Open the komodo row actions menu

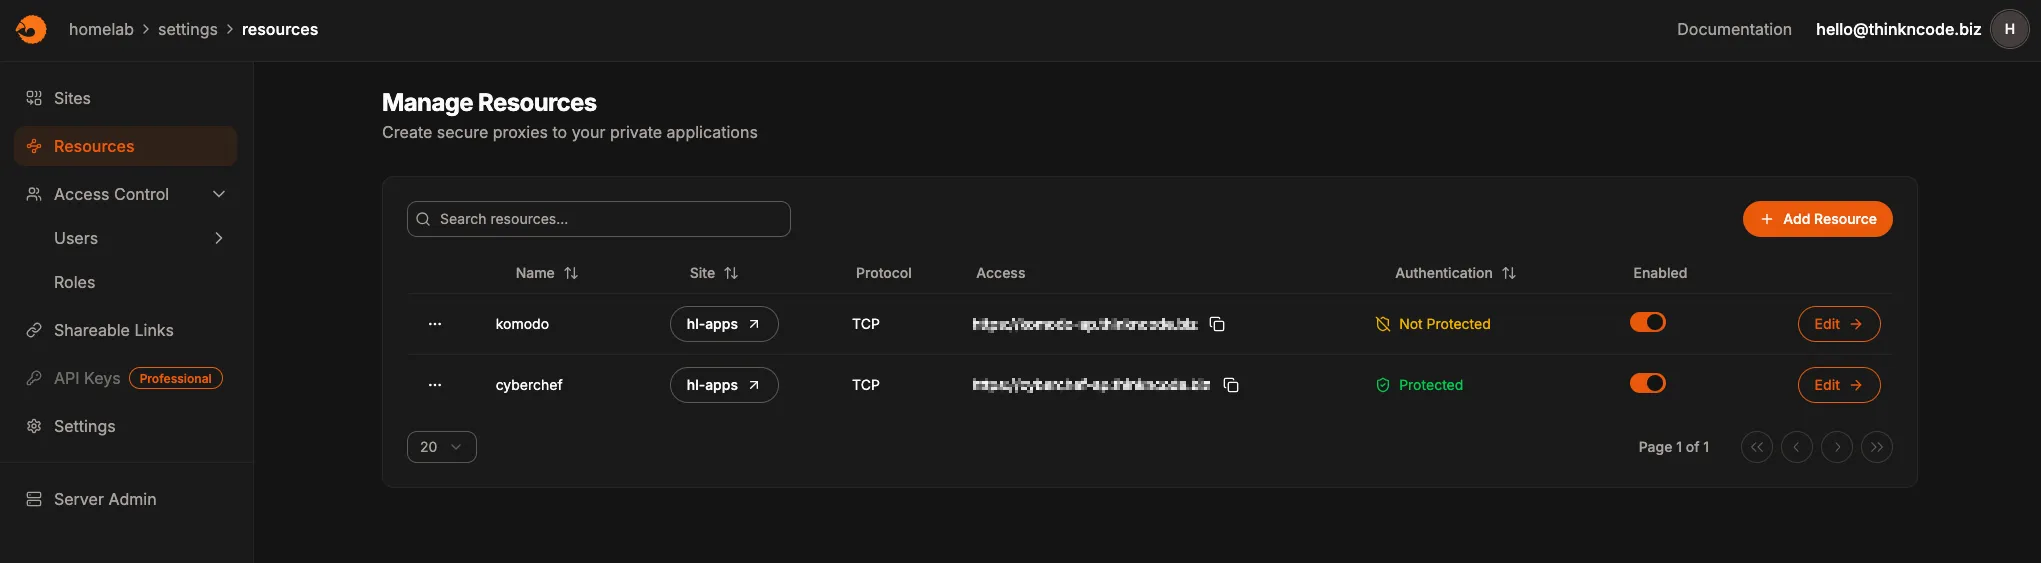435,324
